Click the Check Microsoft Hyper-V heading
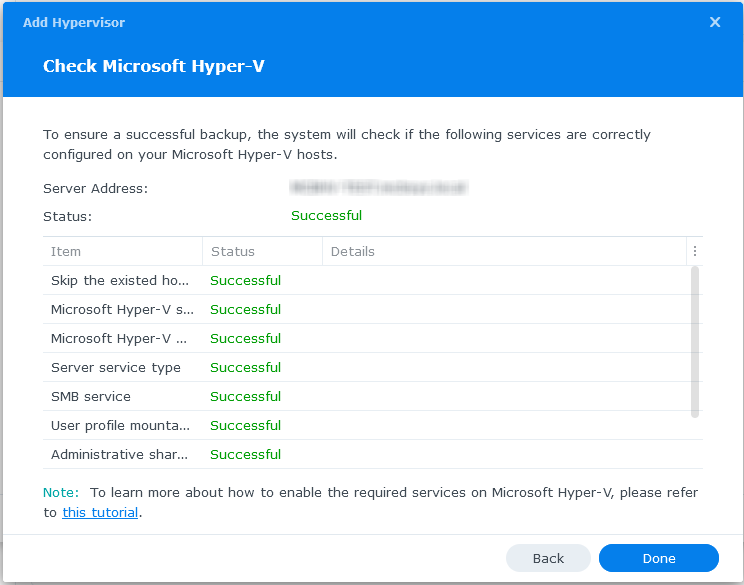 pos(154,66)
